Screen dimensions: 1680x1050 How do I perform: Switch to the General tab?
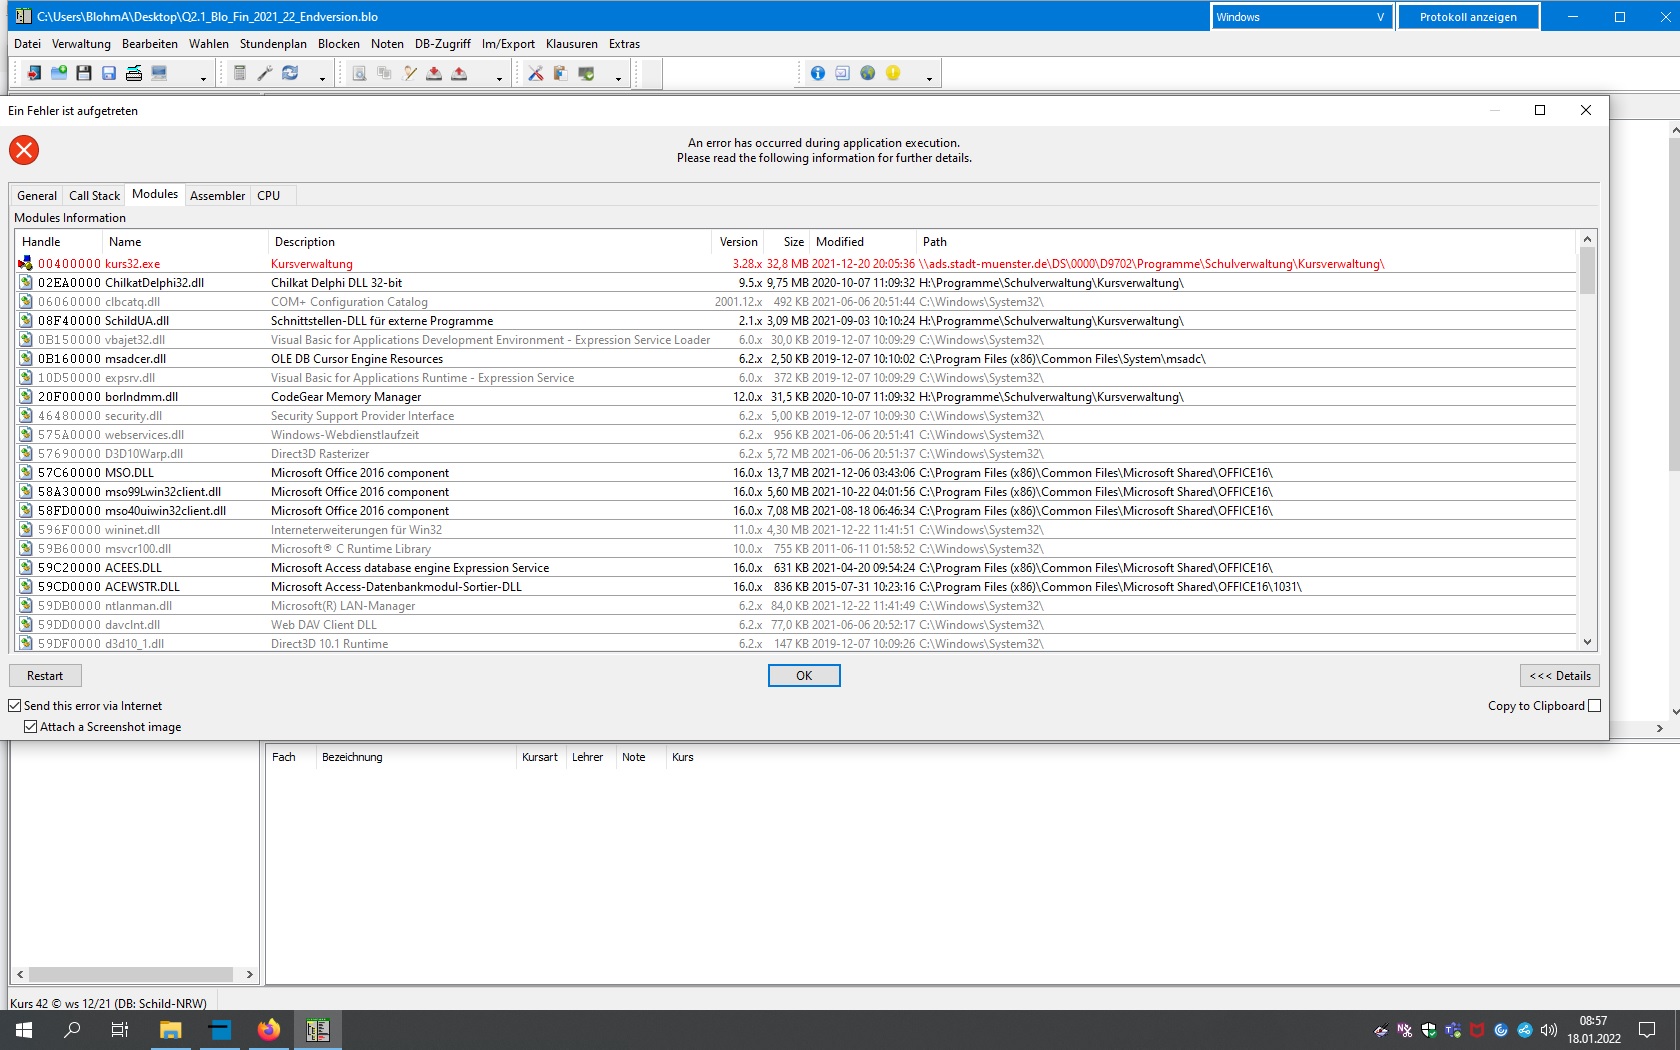(37, 196)
